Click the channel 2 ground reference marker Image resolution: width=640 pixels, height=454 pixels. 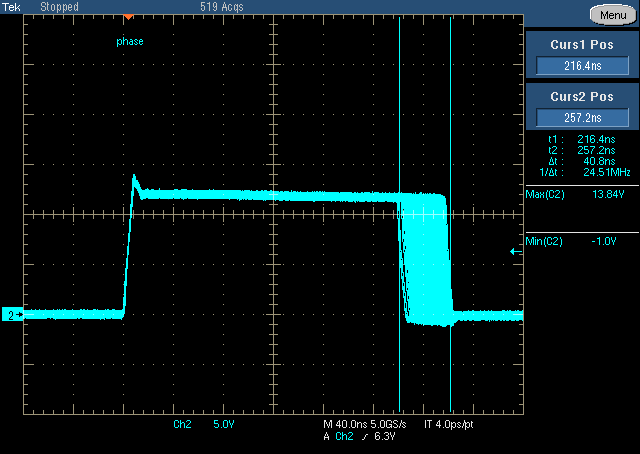pos(13,315)
